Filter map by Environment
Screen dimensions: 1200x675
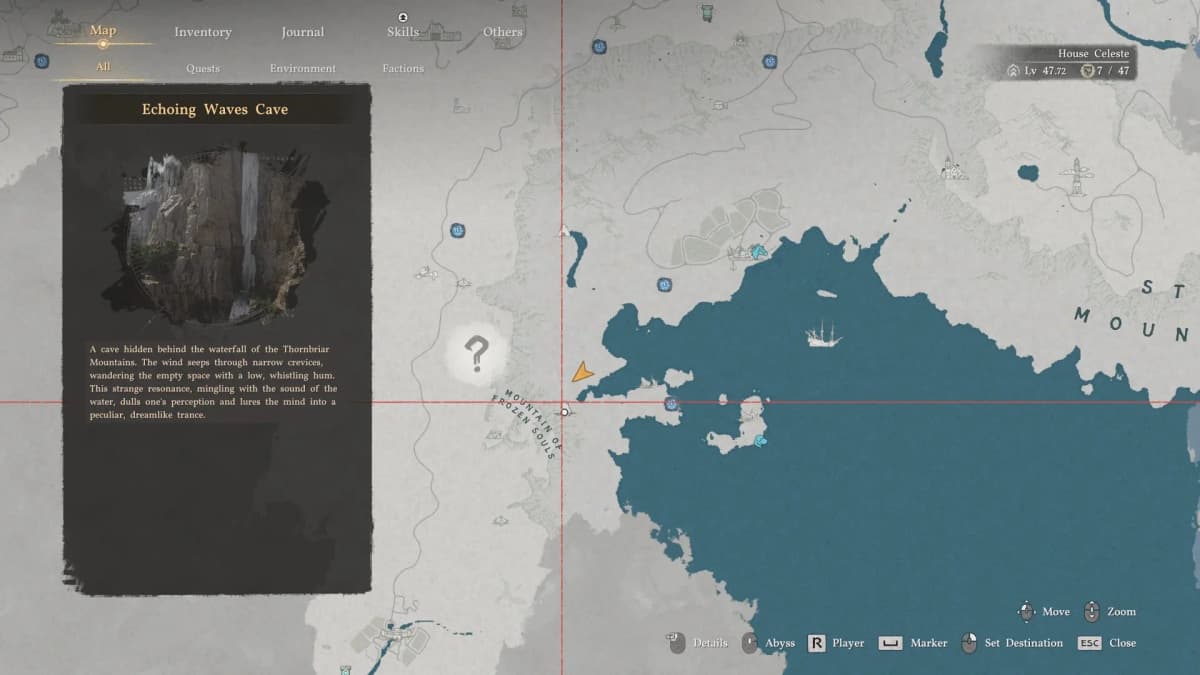[303, 69]
